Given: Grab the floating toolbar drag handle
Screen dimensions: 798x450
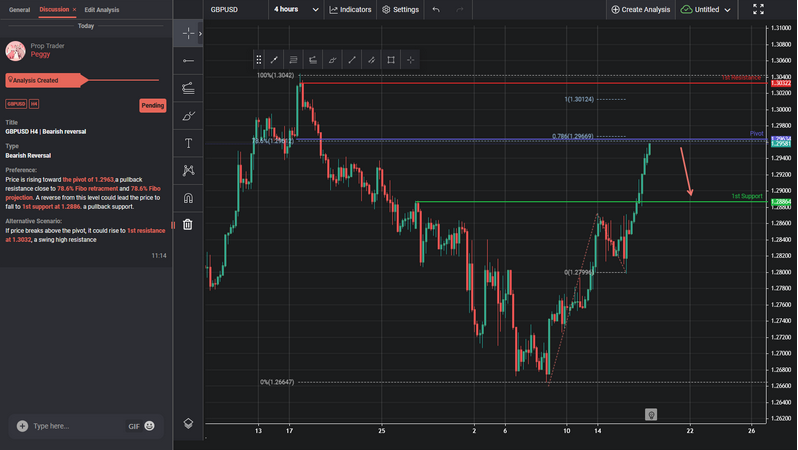Looking at the screenshot, I should 259,60.
